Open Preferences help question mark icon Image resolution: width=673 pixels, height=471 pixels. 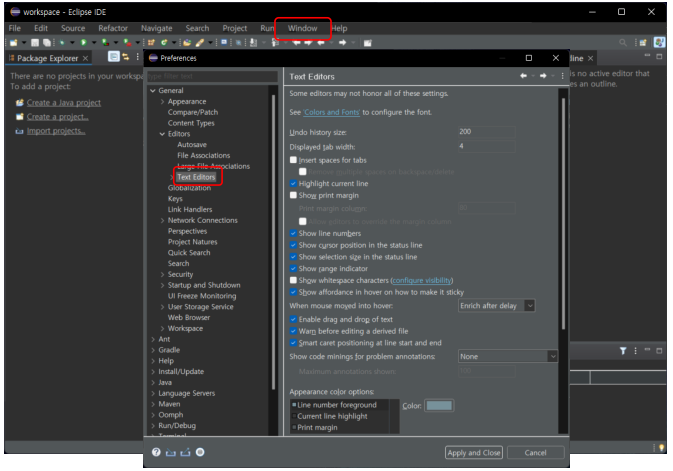(x=156, y=452)
